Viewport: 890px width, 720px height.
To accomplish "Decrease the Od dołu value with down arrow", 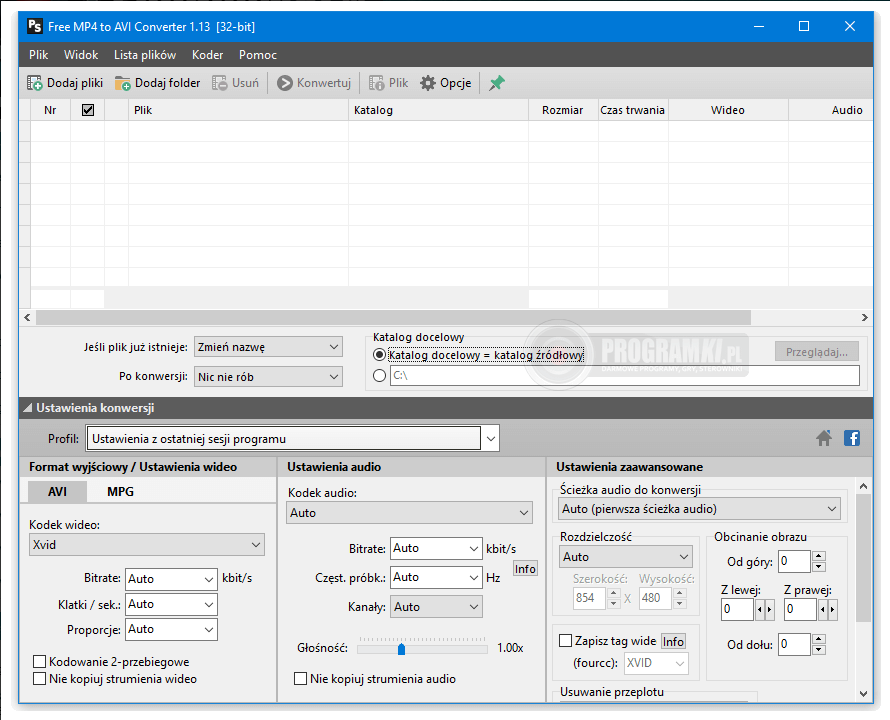I will point(818,650).
